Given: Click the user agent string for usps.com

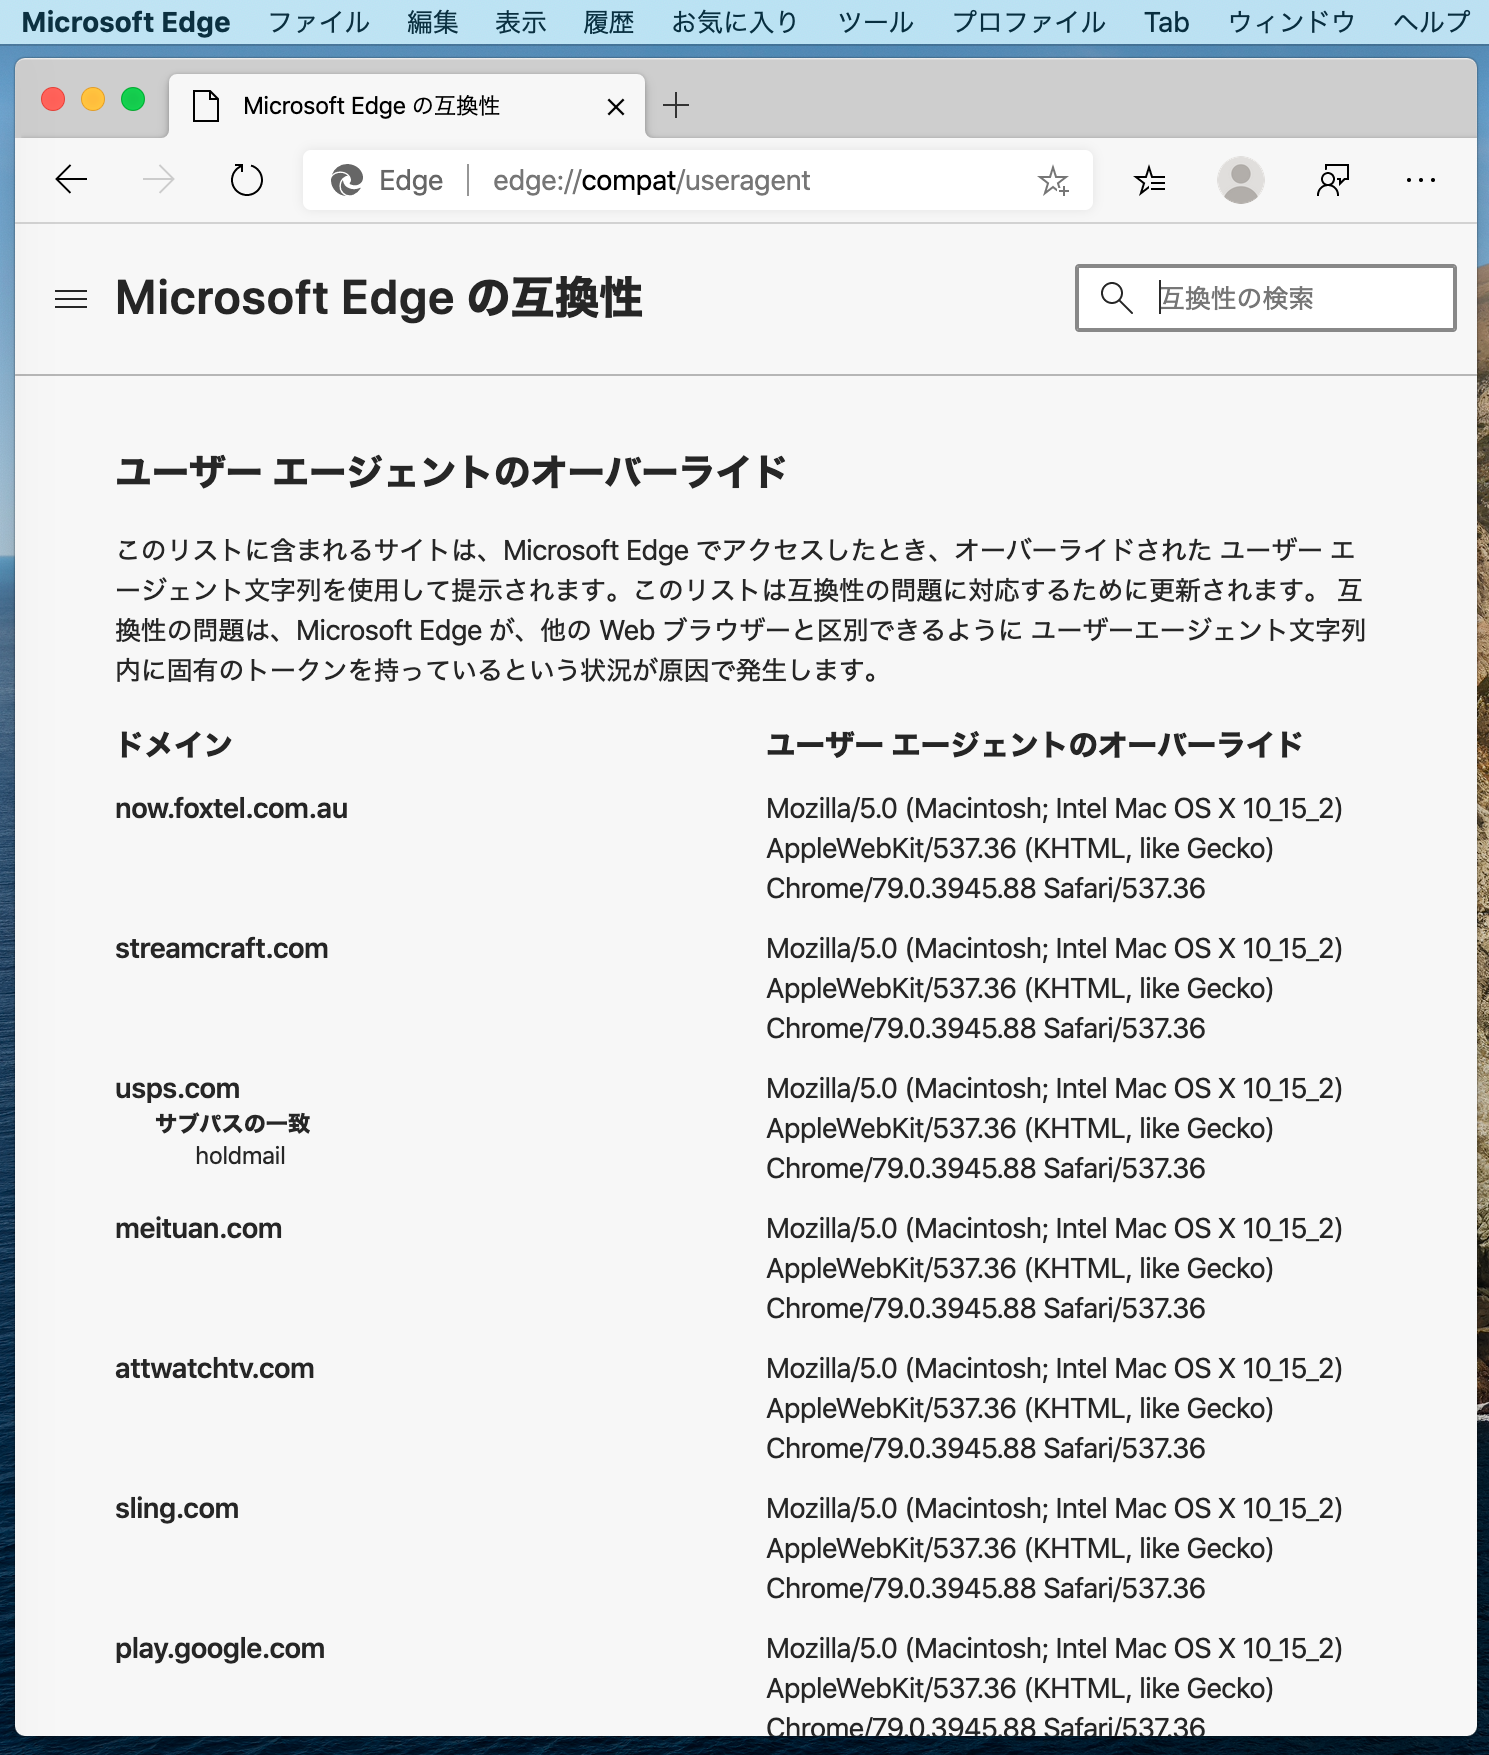Looking at the screenshot, I should 1054,1128.
